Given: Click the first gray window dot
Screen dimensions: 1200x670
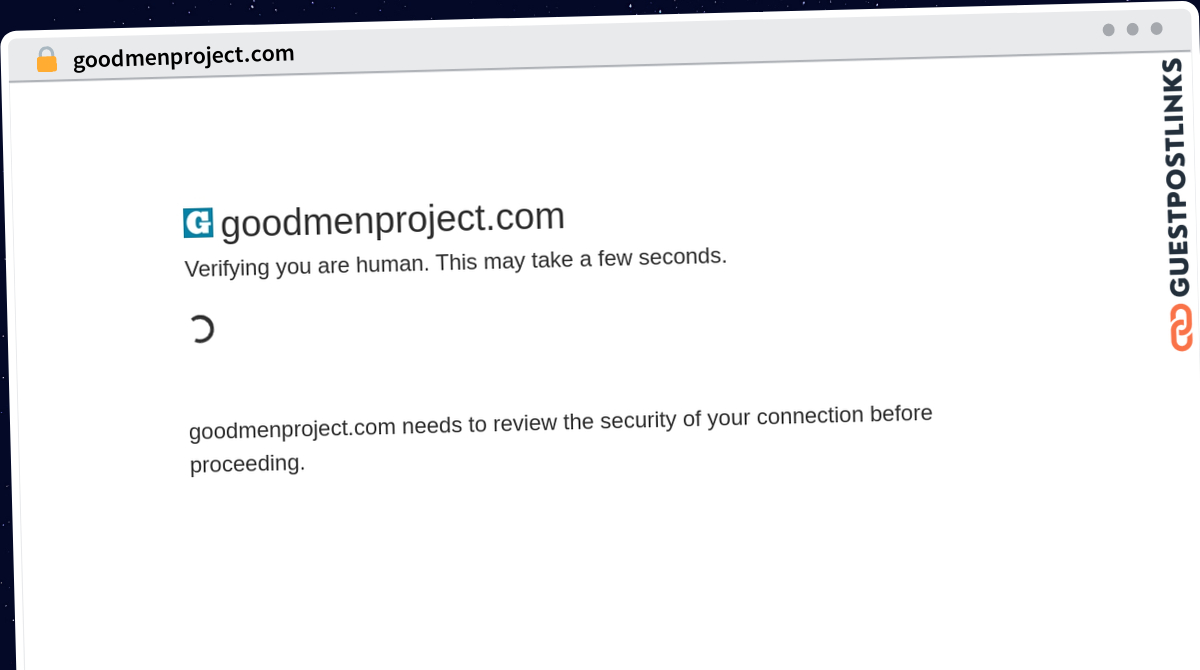Looking at the screenshot, I should pos(1108,30).
